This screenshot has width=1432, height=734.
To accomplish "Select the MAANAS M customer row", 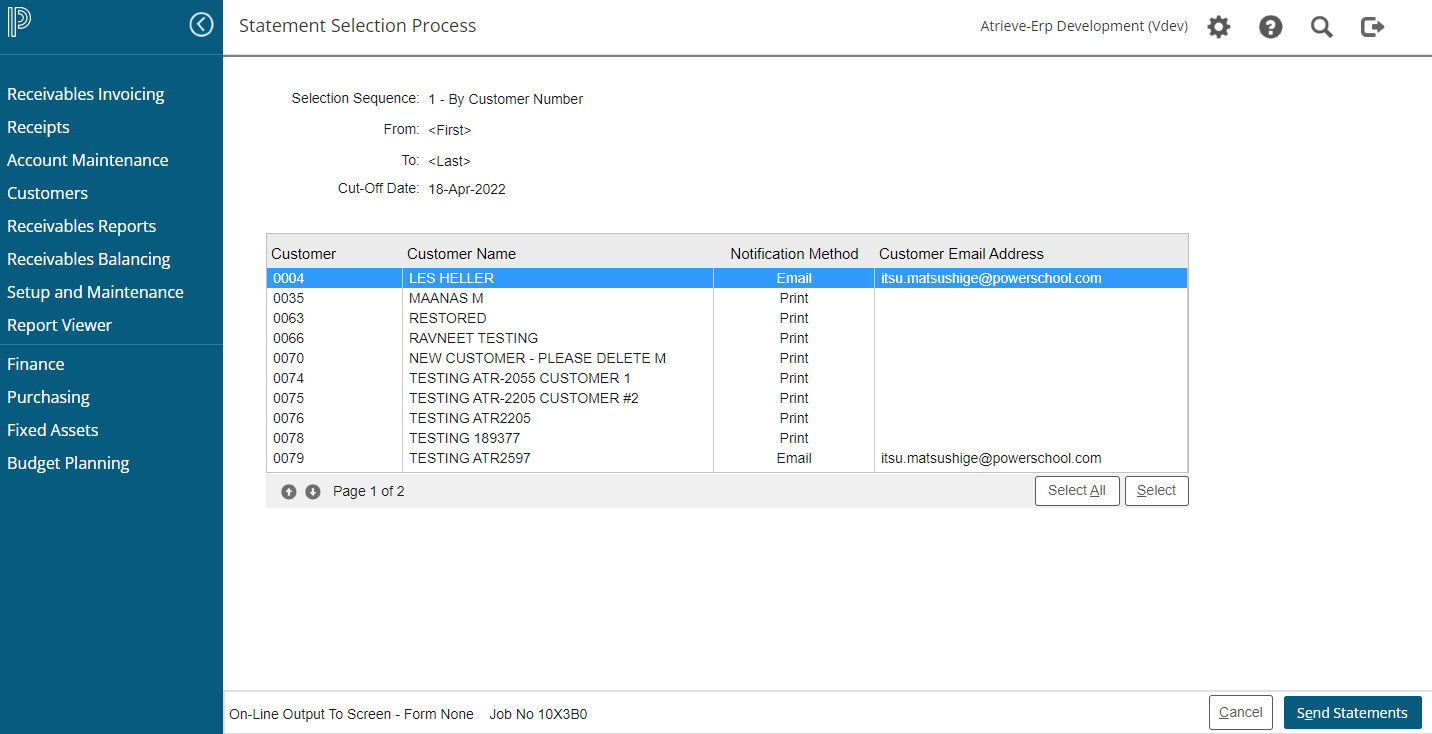I will 446,298.
